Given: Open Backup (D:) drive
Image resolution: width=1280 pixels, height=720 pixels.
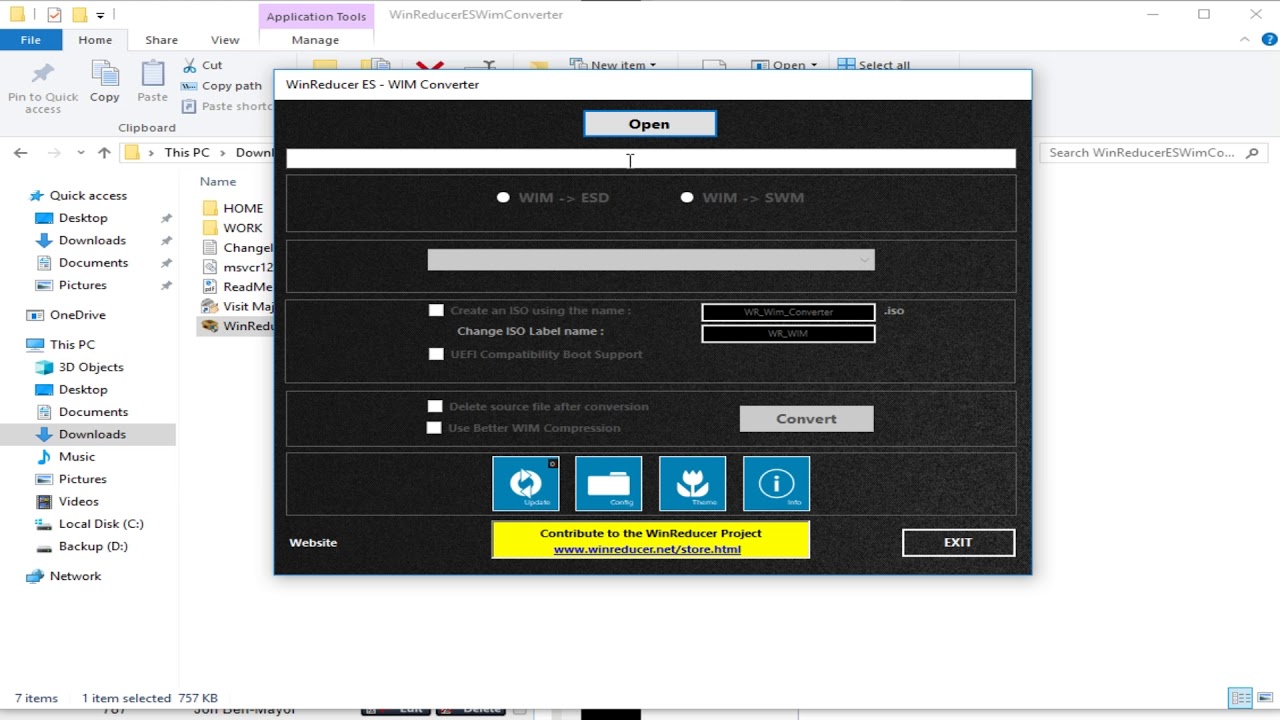Looking at the screenshot, I should click(93, 547).
